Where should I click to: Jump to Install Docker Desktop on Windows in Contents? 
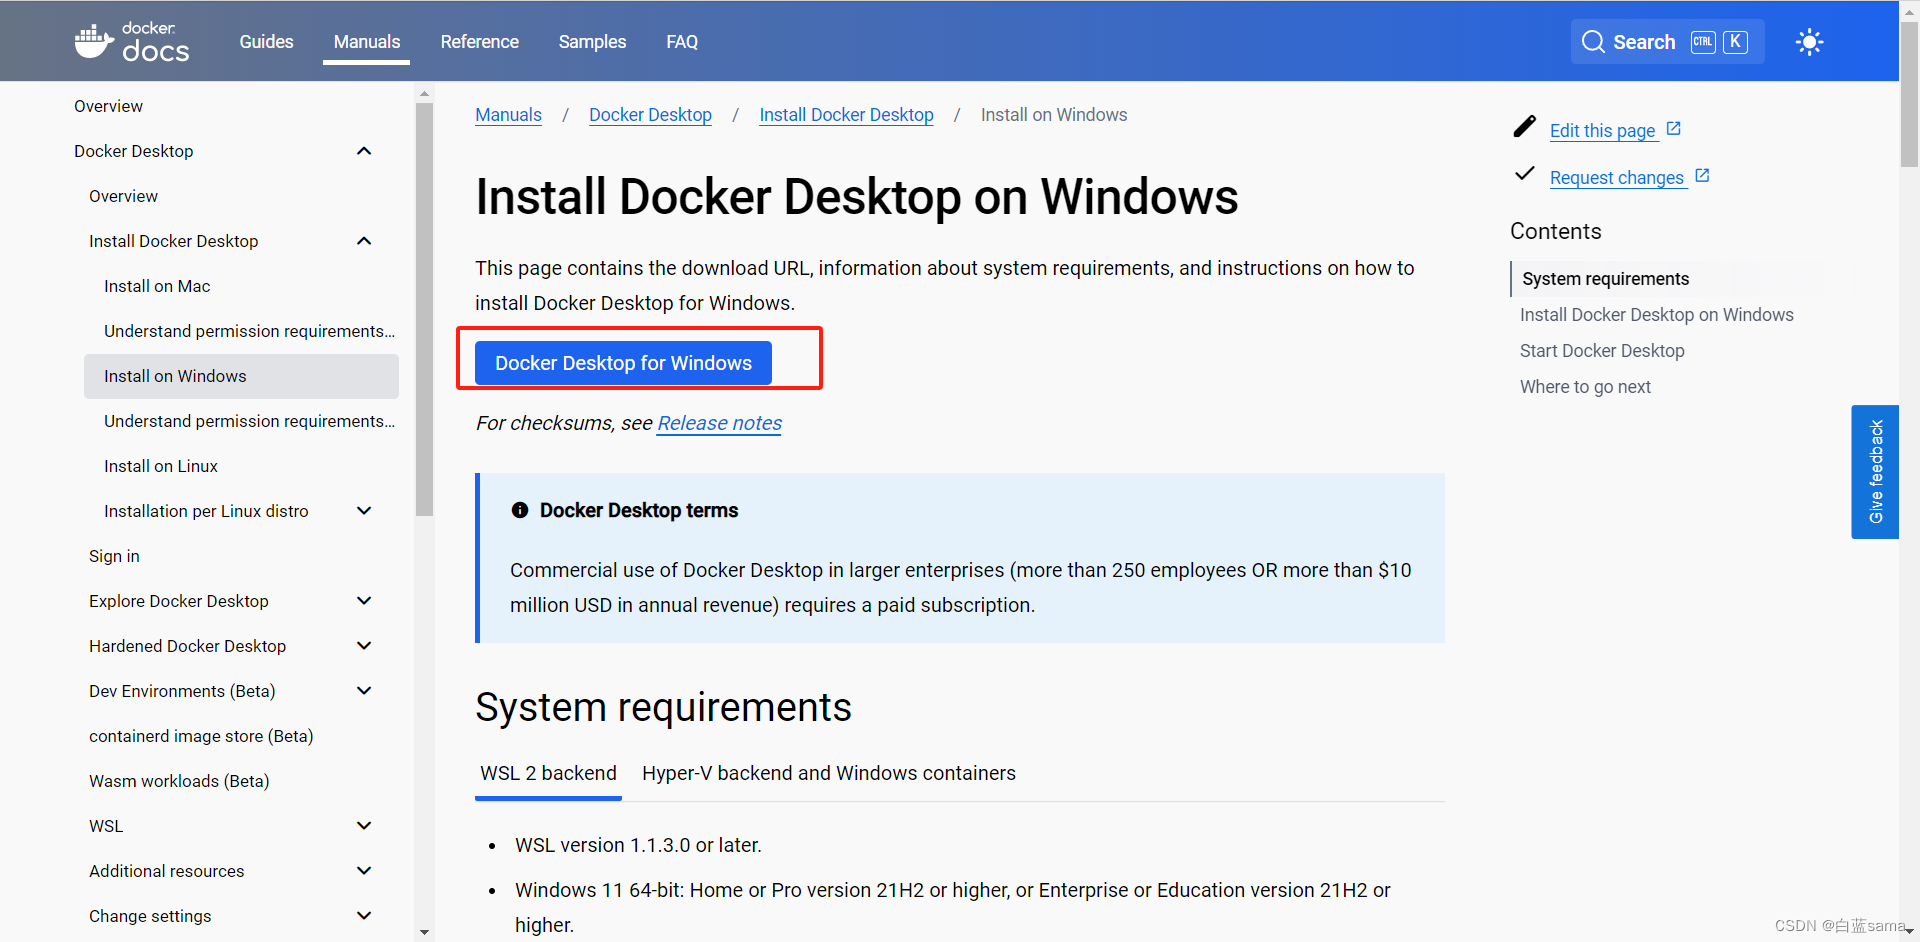(x=1656, y=315)
